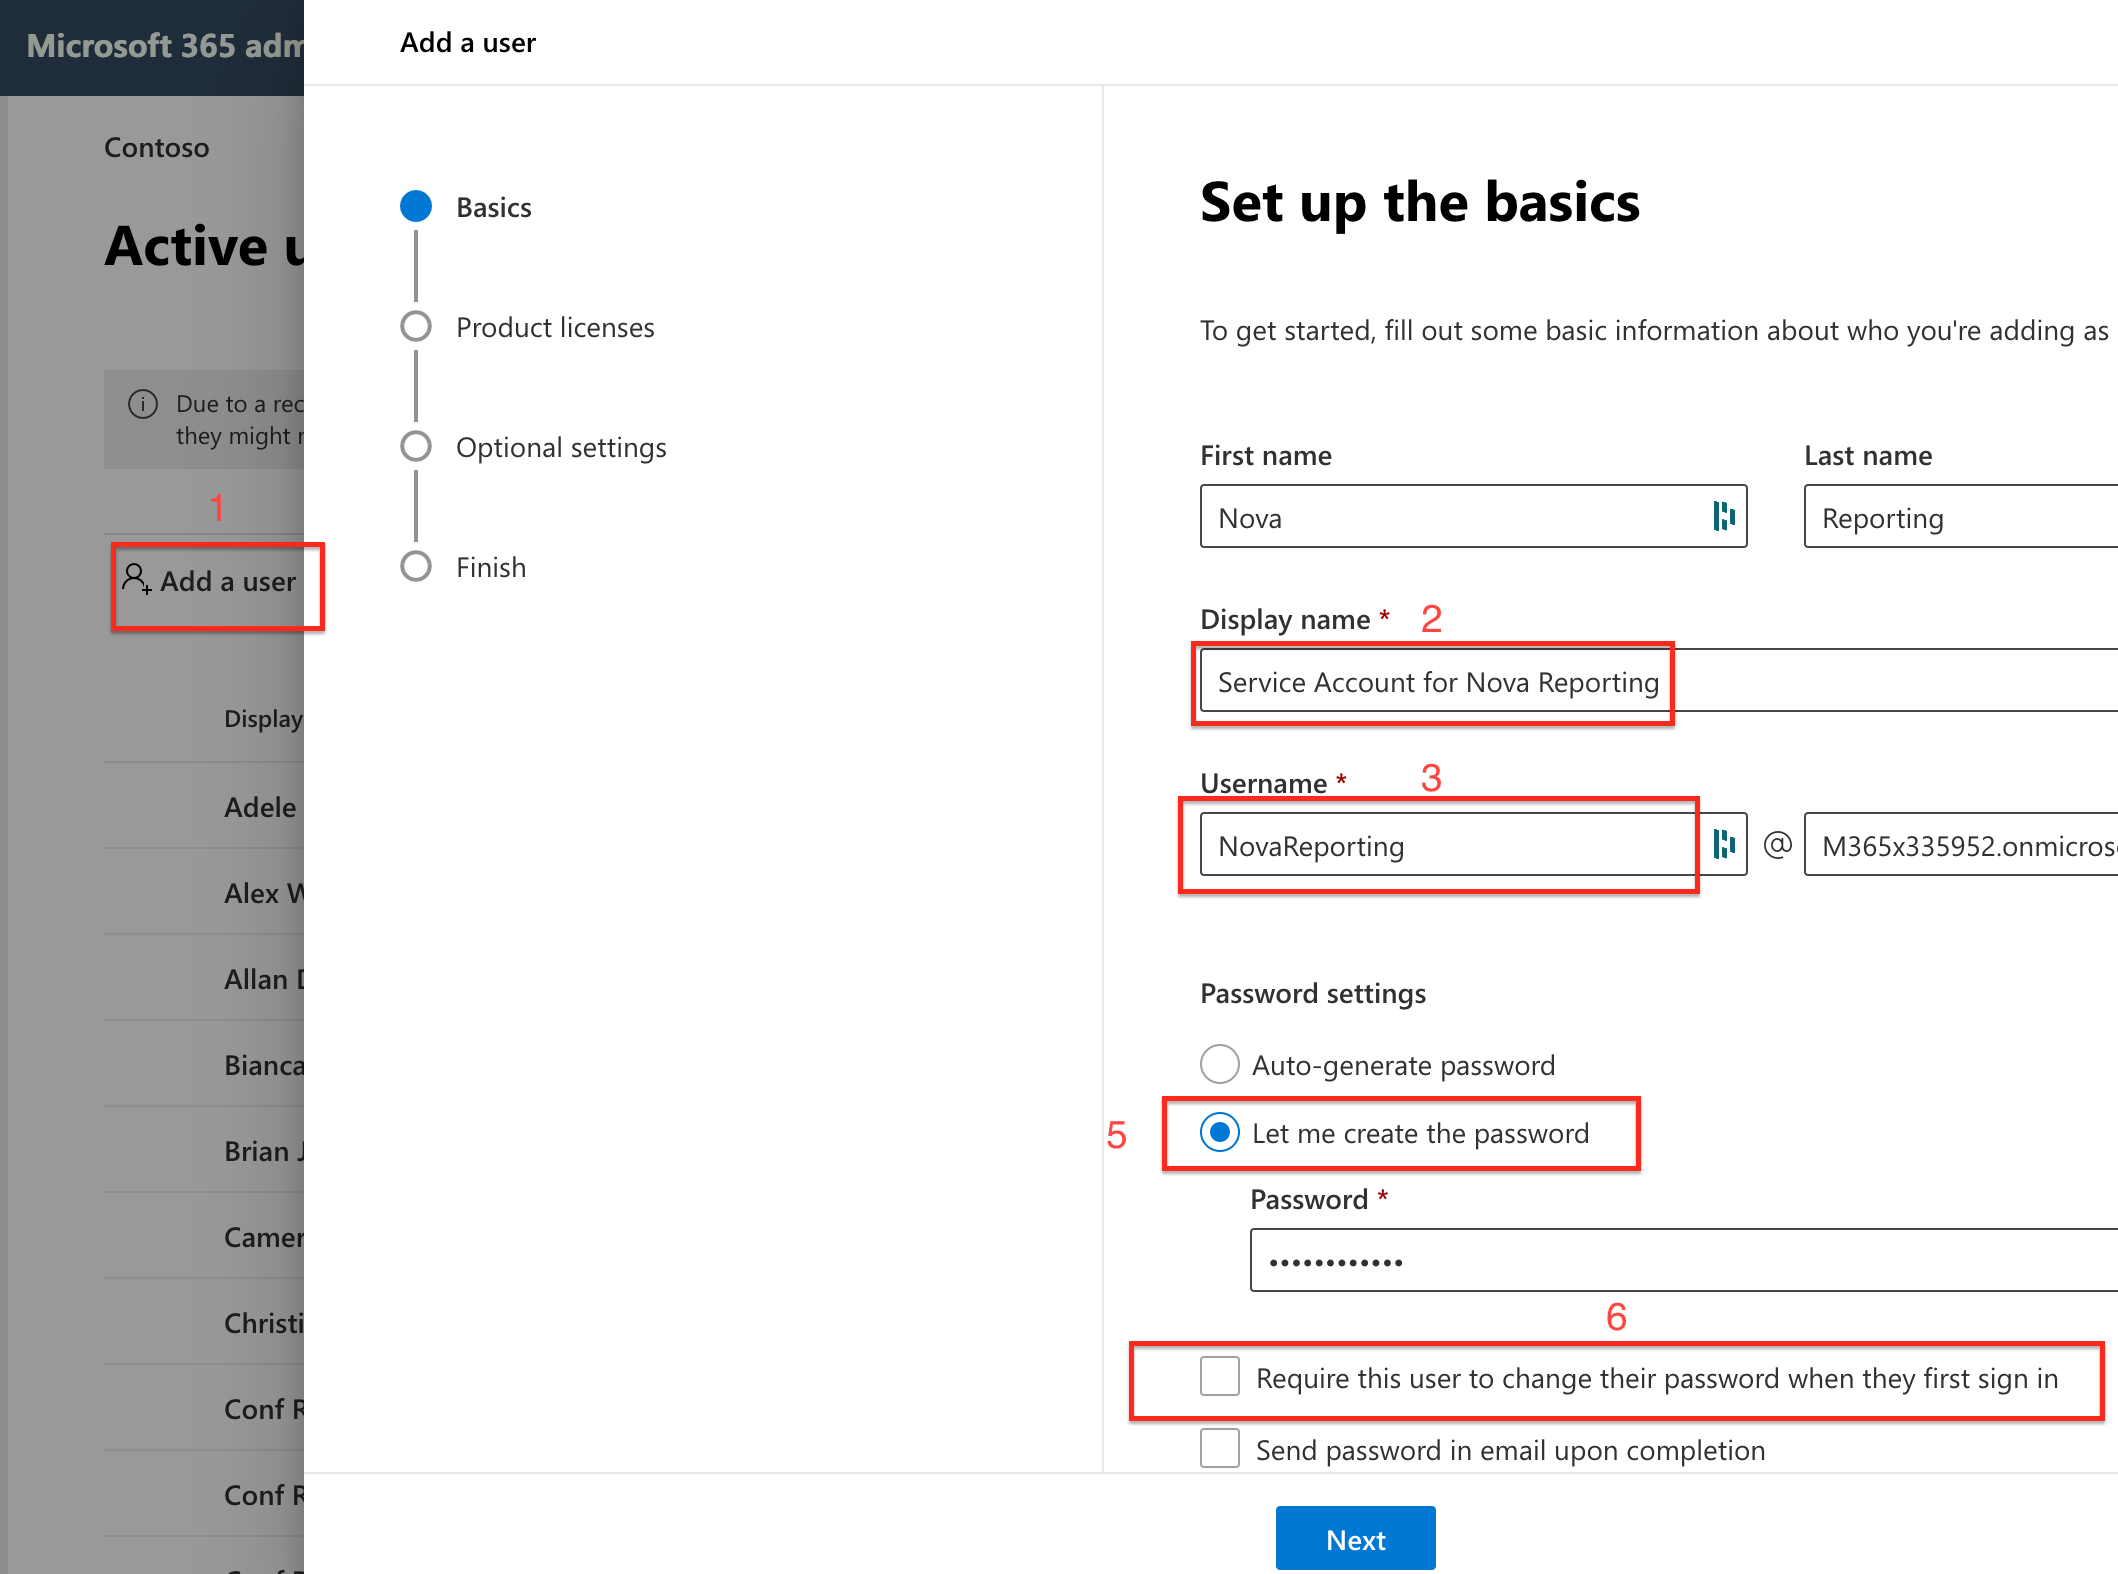Viewport: 2118px width, 1574px height.
Task: Open the domain dropdown after the @ symbol
Action: tap(1960, 845)
